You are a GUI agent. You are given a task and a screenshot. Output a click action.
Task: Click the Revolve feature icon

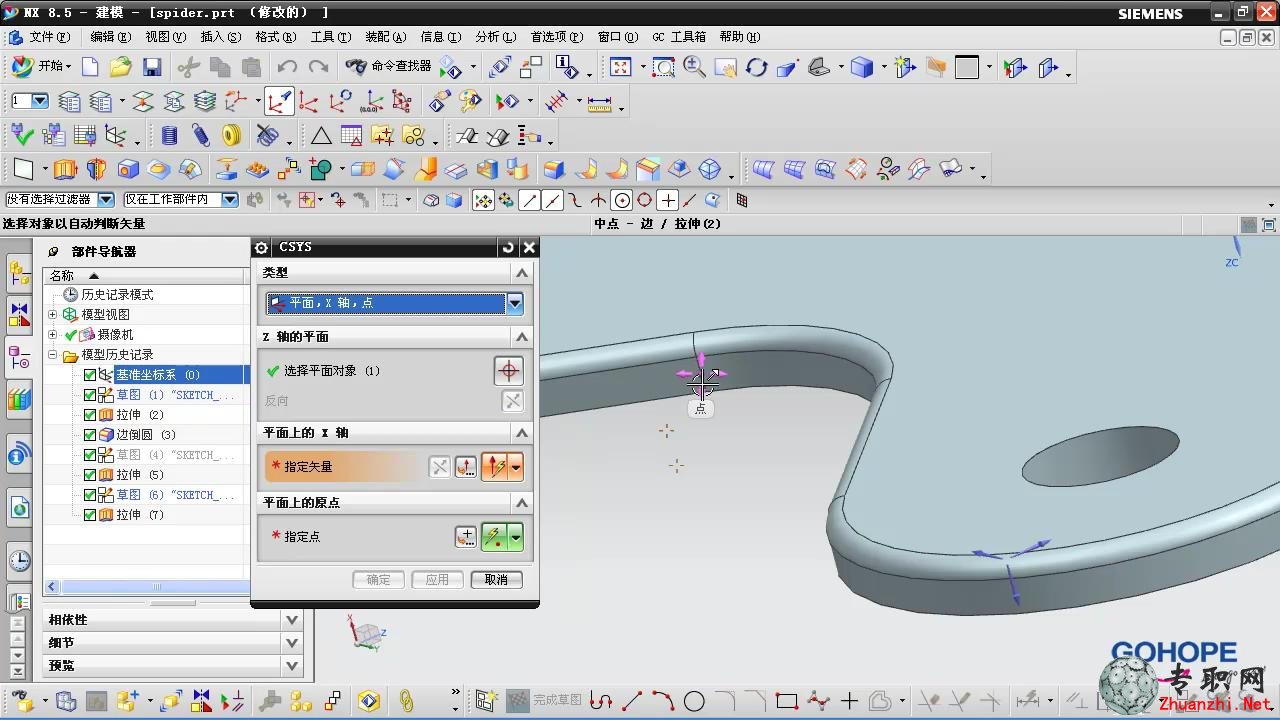click(96, 169)
